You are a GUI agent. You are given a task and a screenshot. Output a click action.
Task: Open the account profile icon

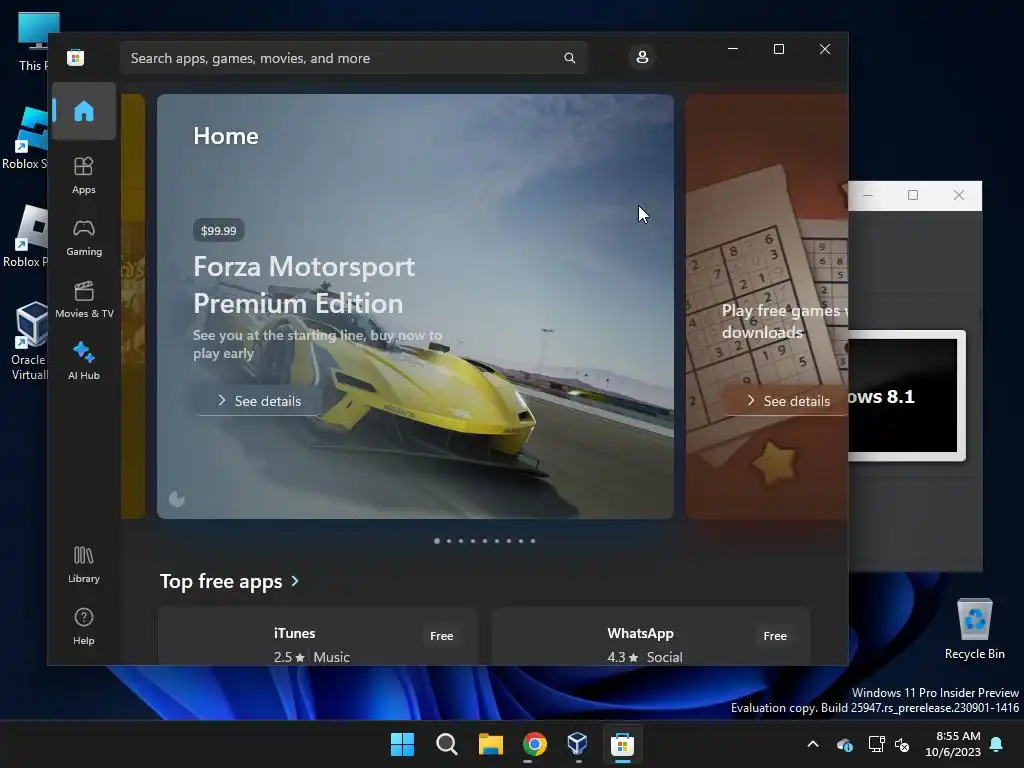click(642, 57)
